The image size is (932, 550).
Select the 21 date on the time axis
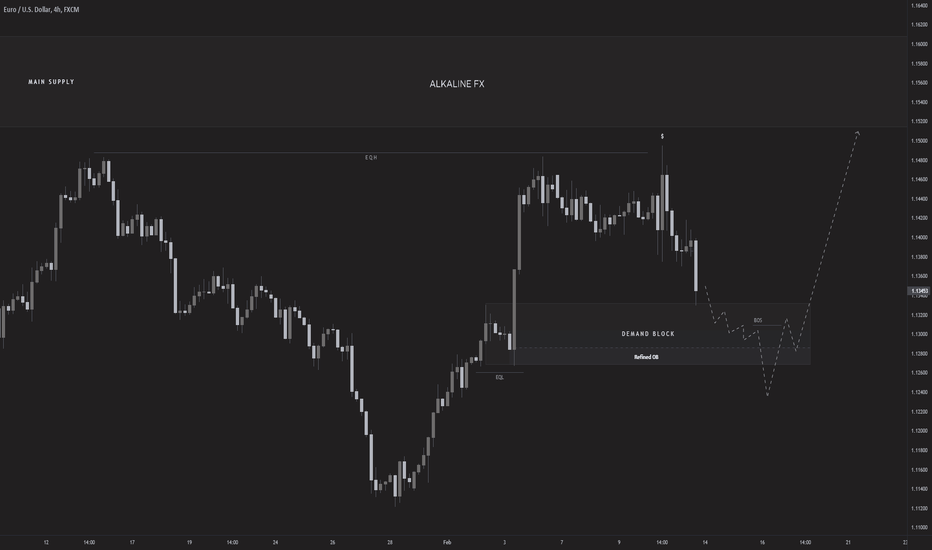tap(848, 542)
